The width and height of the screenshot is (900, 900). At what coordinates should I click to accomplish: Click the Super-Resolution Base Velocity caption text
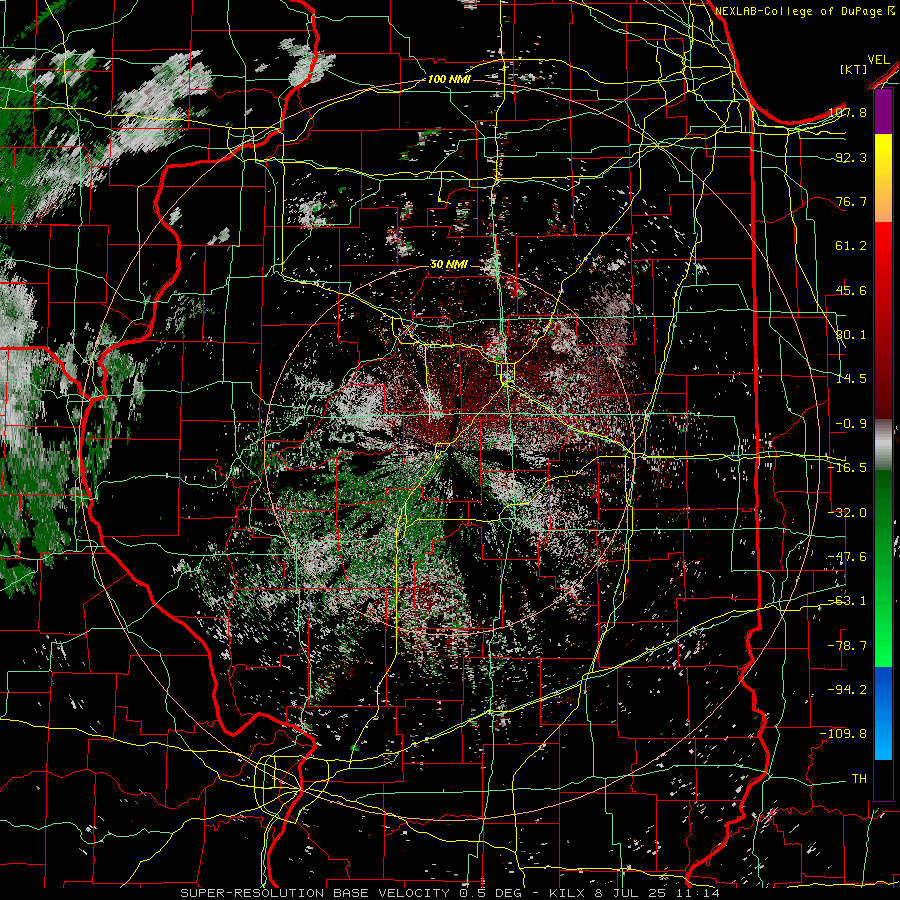pyautogui.click(x=449, y=893)
